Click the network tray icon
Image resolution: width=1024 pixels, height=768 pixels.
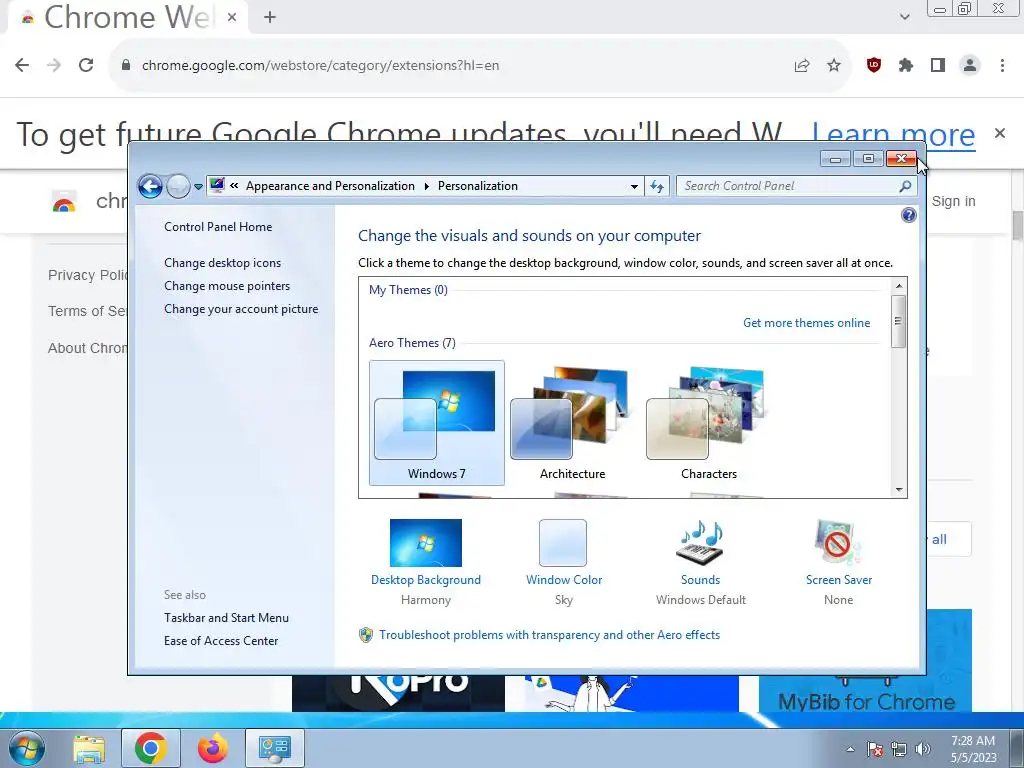coord(899,749)
